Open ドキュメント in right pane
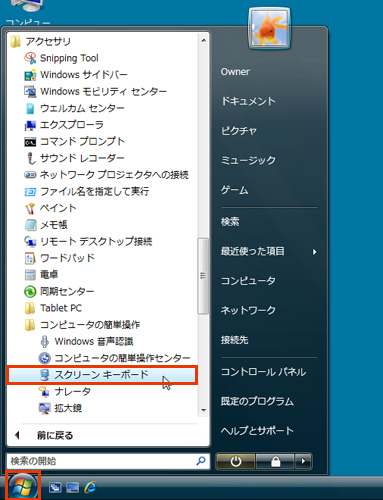The width and height of the screenshot is (383, 500). pos(248,101)
